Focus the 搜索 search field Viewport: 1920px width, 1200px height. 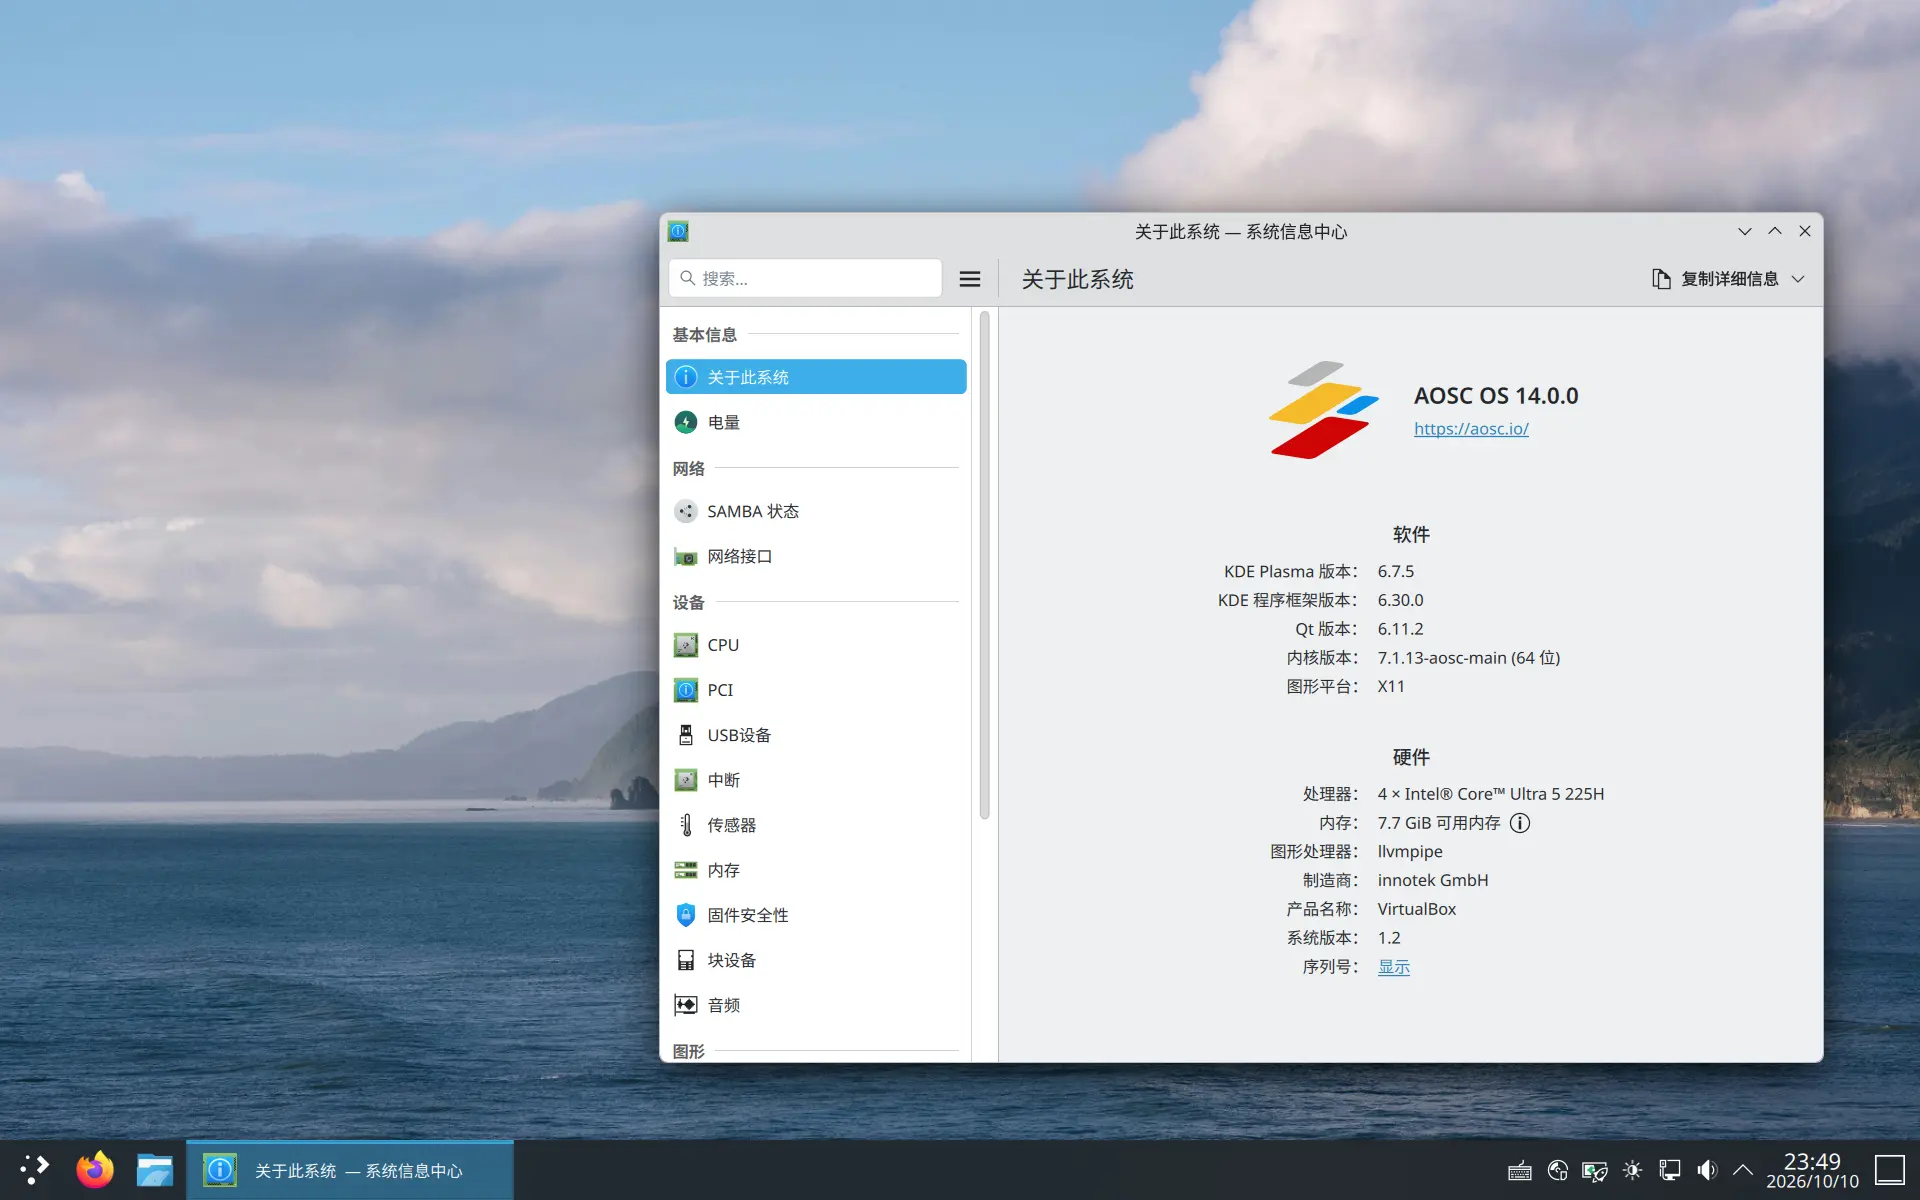(x=805, y=278)
